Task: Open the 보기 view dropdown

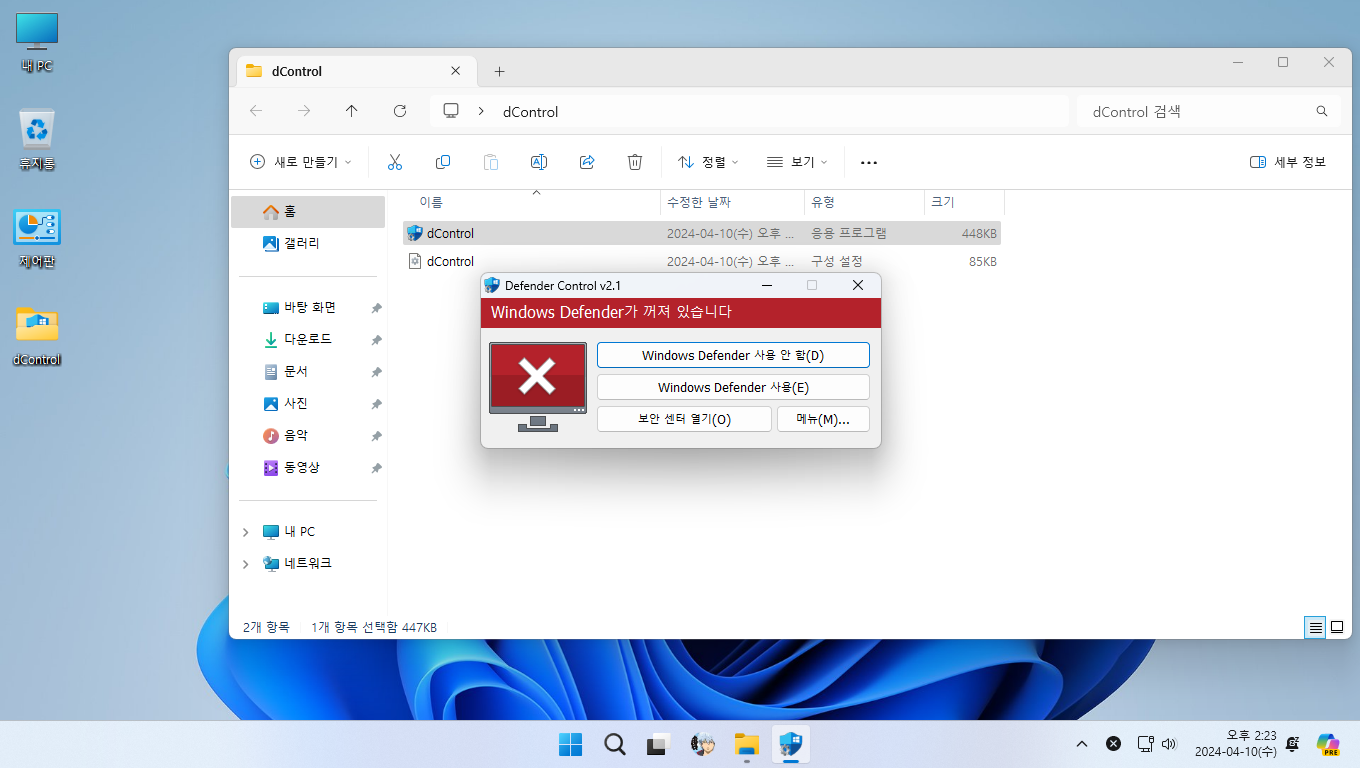Action: (x=797, y=162)
